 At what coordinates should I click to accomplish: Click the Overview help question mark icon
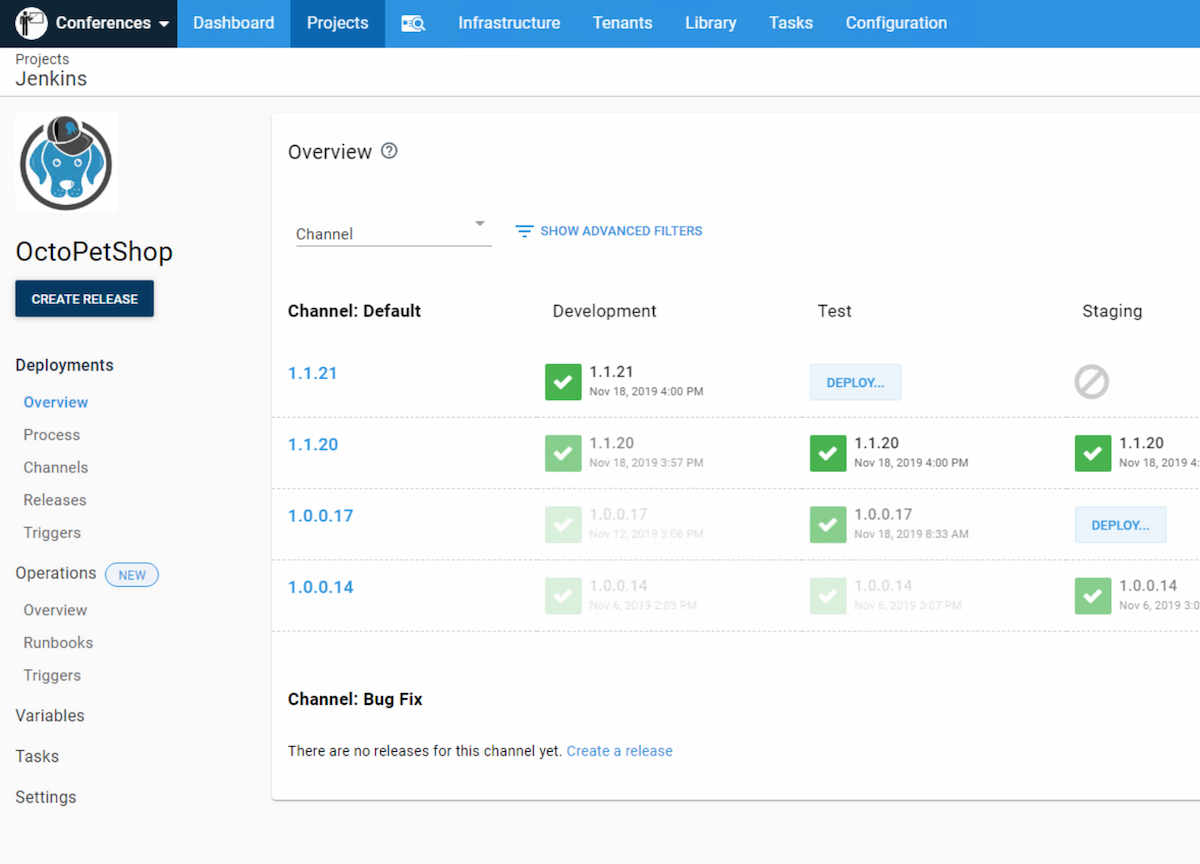(x=390, y=151)
